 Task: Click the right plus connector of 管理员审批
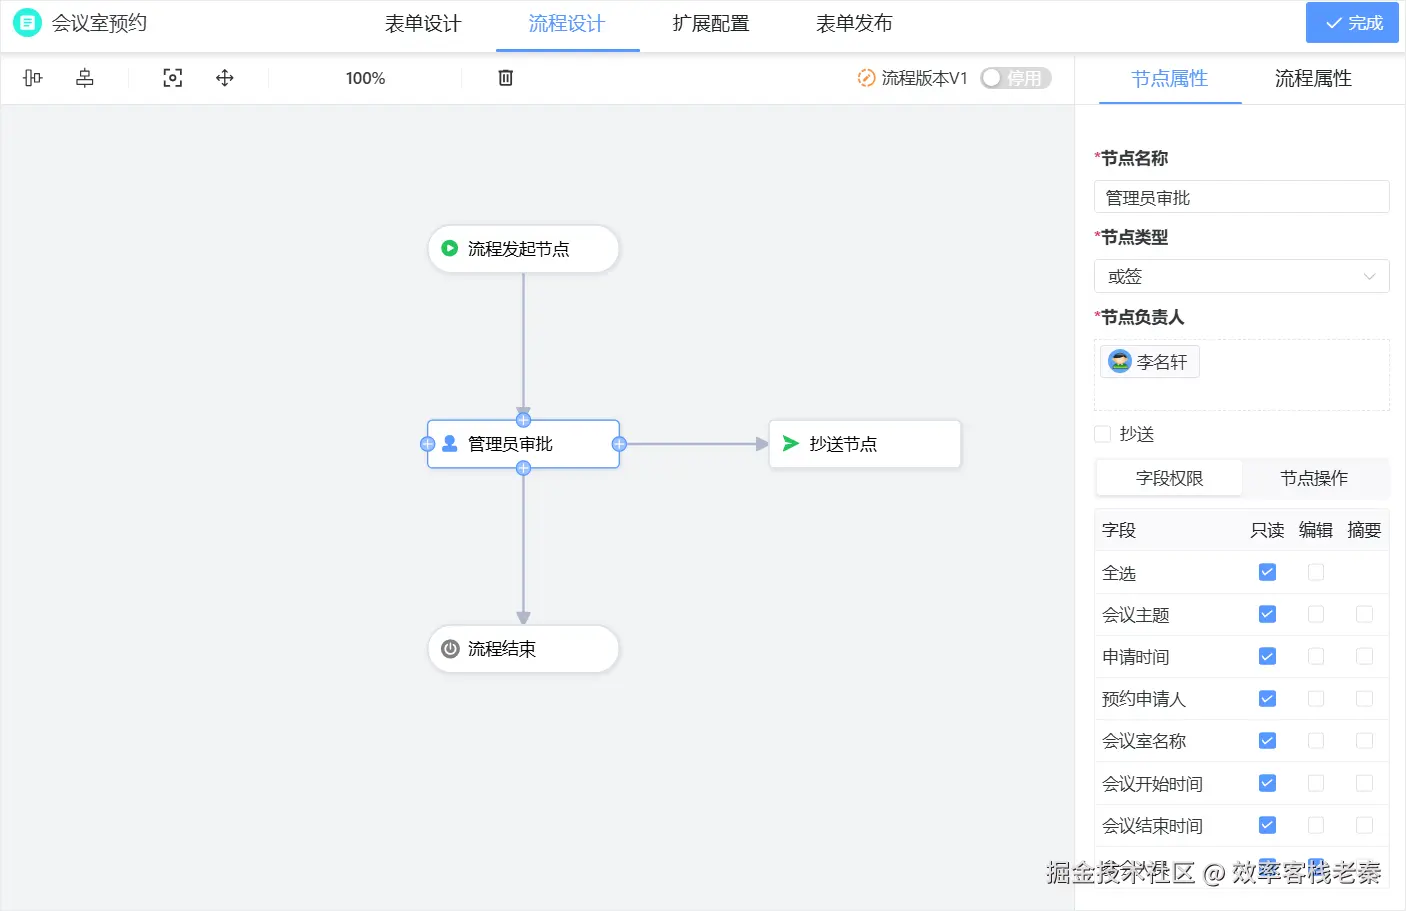[x=619, y=444]
